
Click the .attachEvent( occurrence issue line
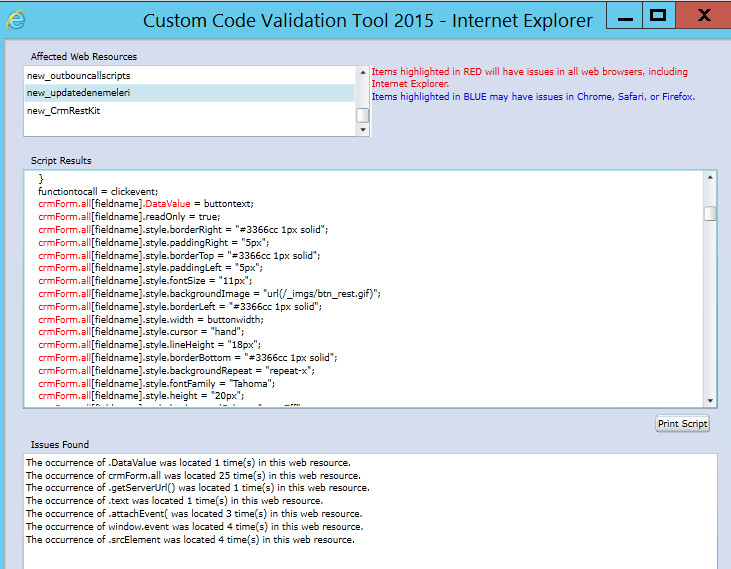click(x=194, y=514)
